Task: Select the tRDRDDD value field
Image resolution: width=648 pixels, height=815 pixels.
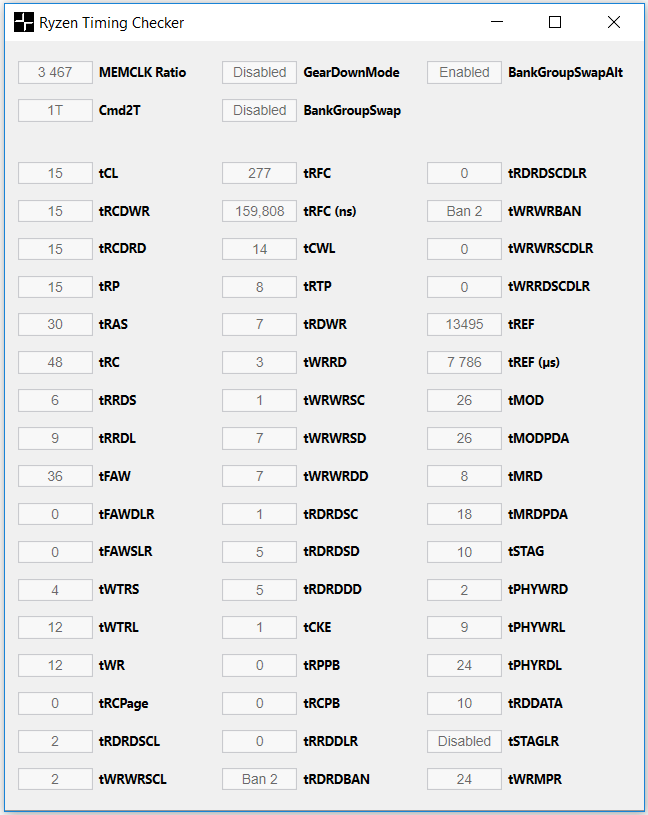Action: click(260, 590)
